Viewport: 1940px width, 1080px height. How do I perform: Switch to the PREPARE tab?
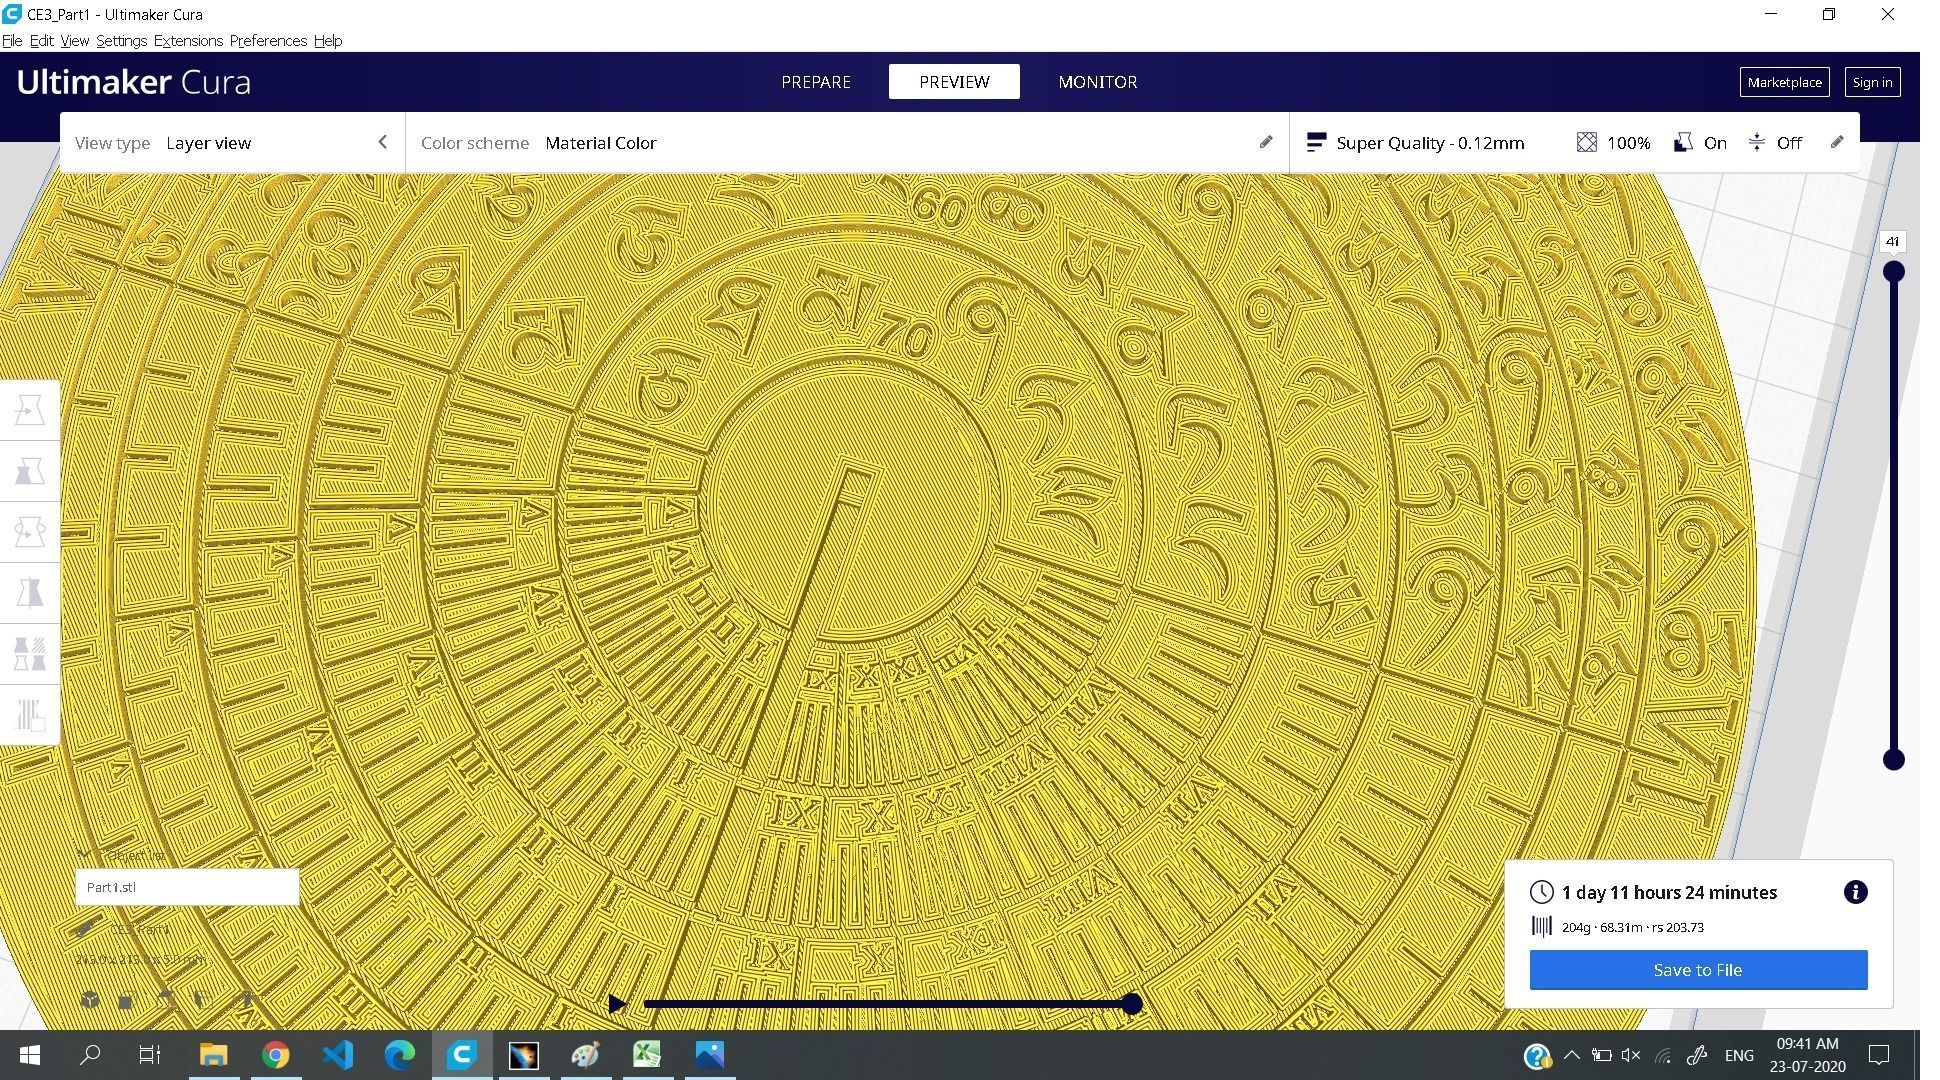(x=815, y=82)
